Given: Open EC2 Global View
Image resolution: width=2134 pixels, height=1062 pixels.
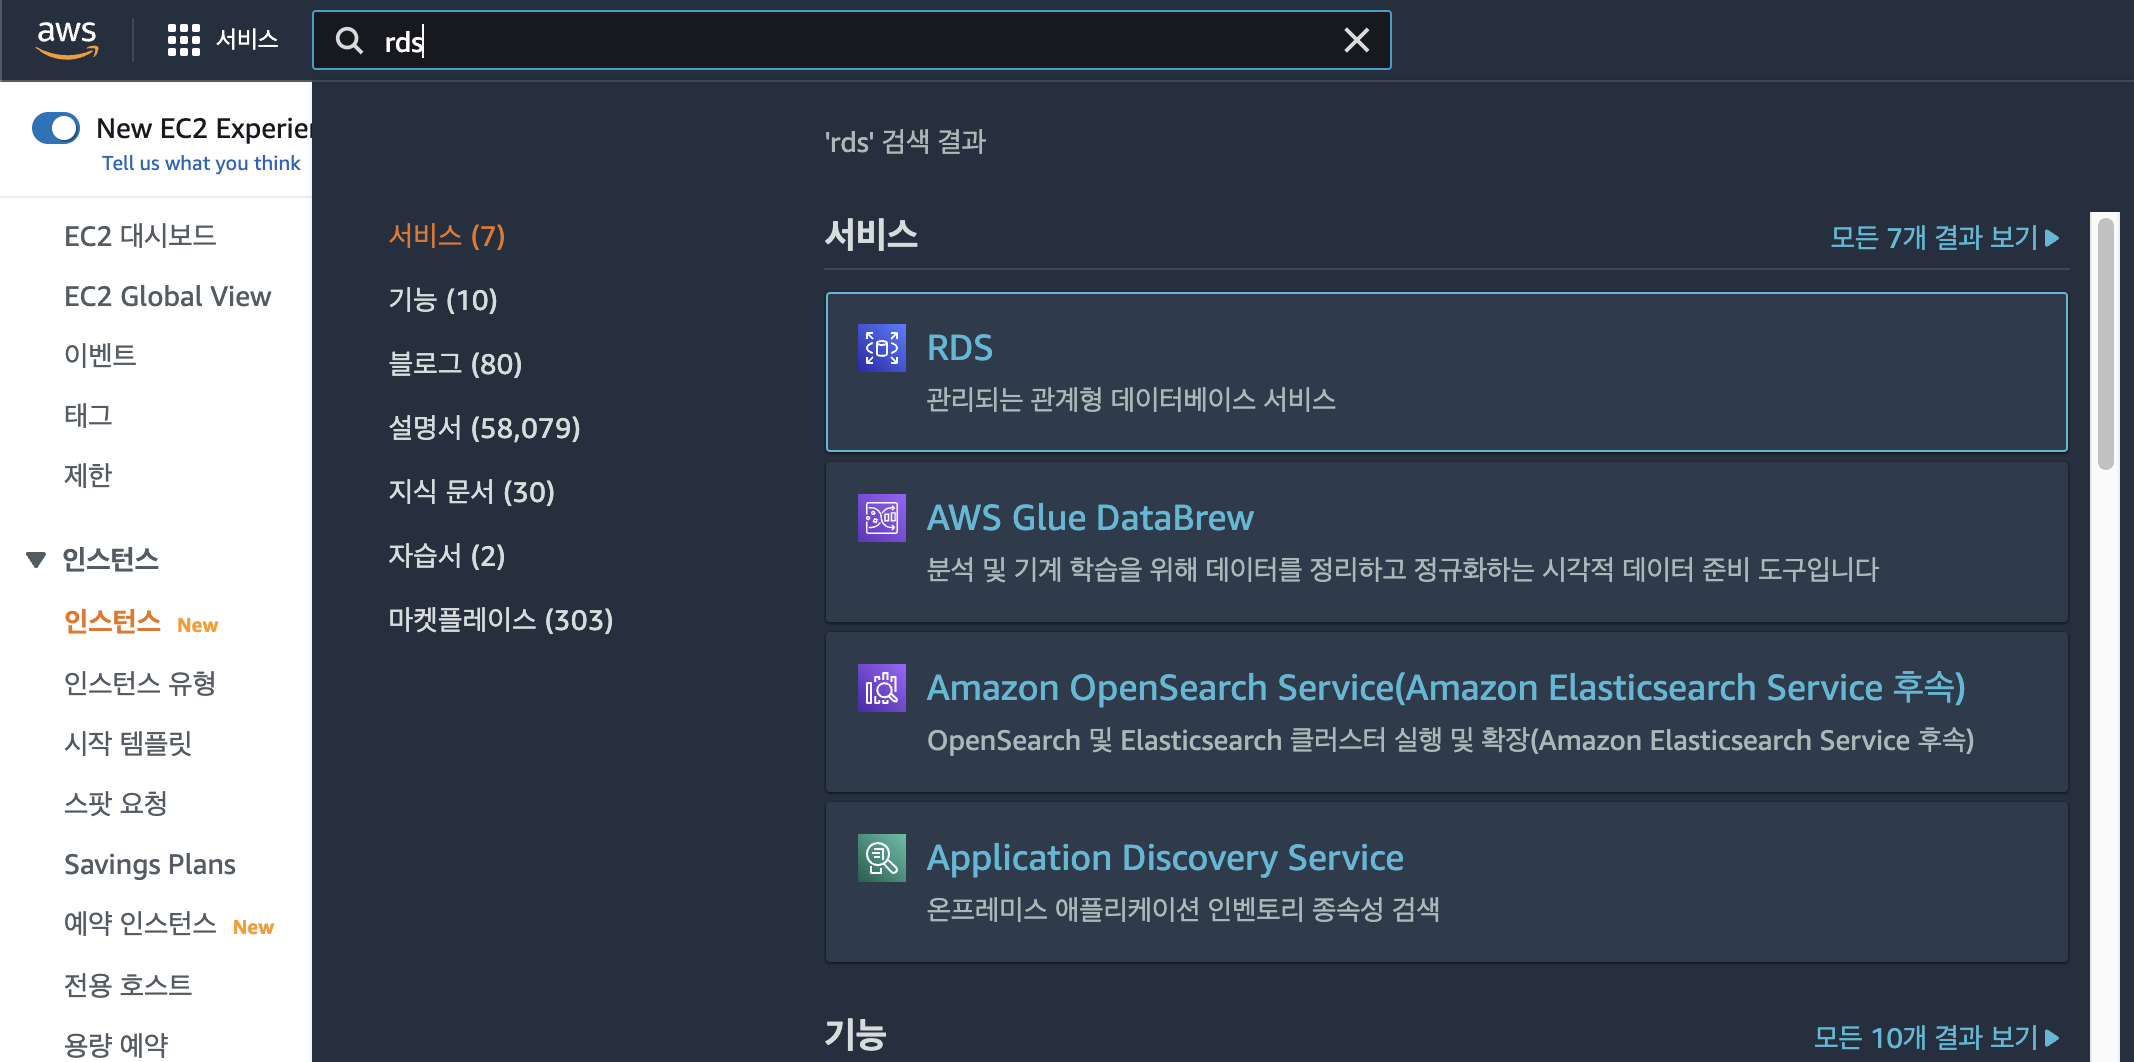Looking at the screenshot, I should tap(167, 296).
